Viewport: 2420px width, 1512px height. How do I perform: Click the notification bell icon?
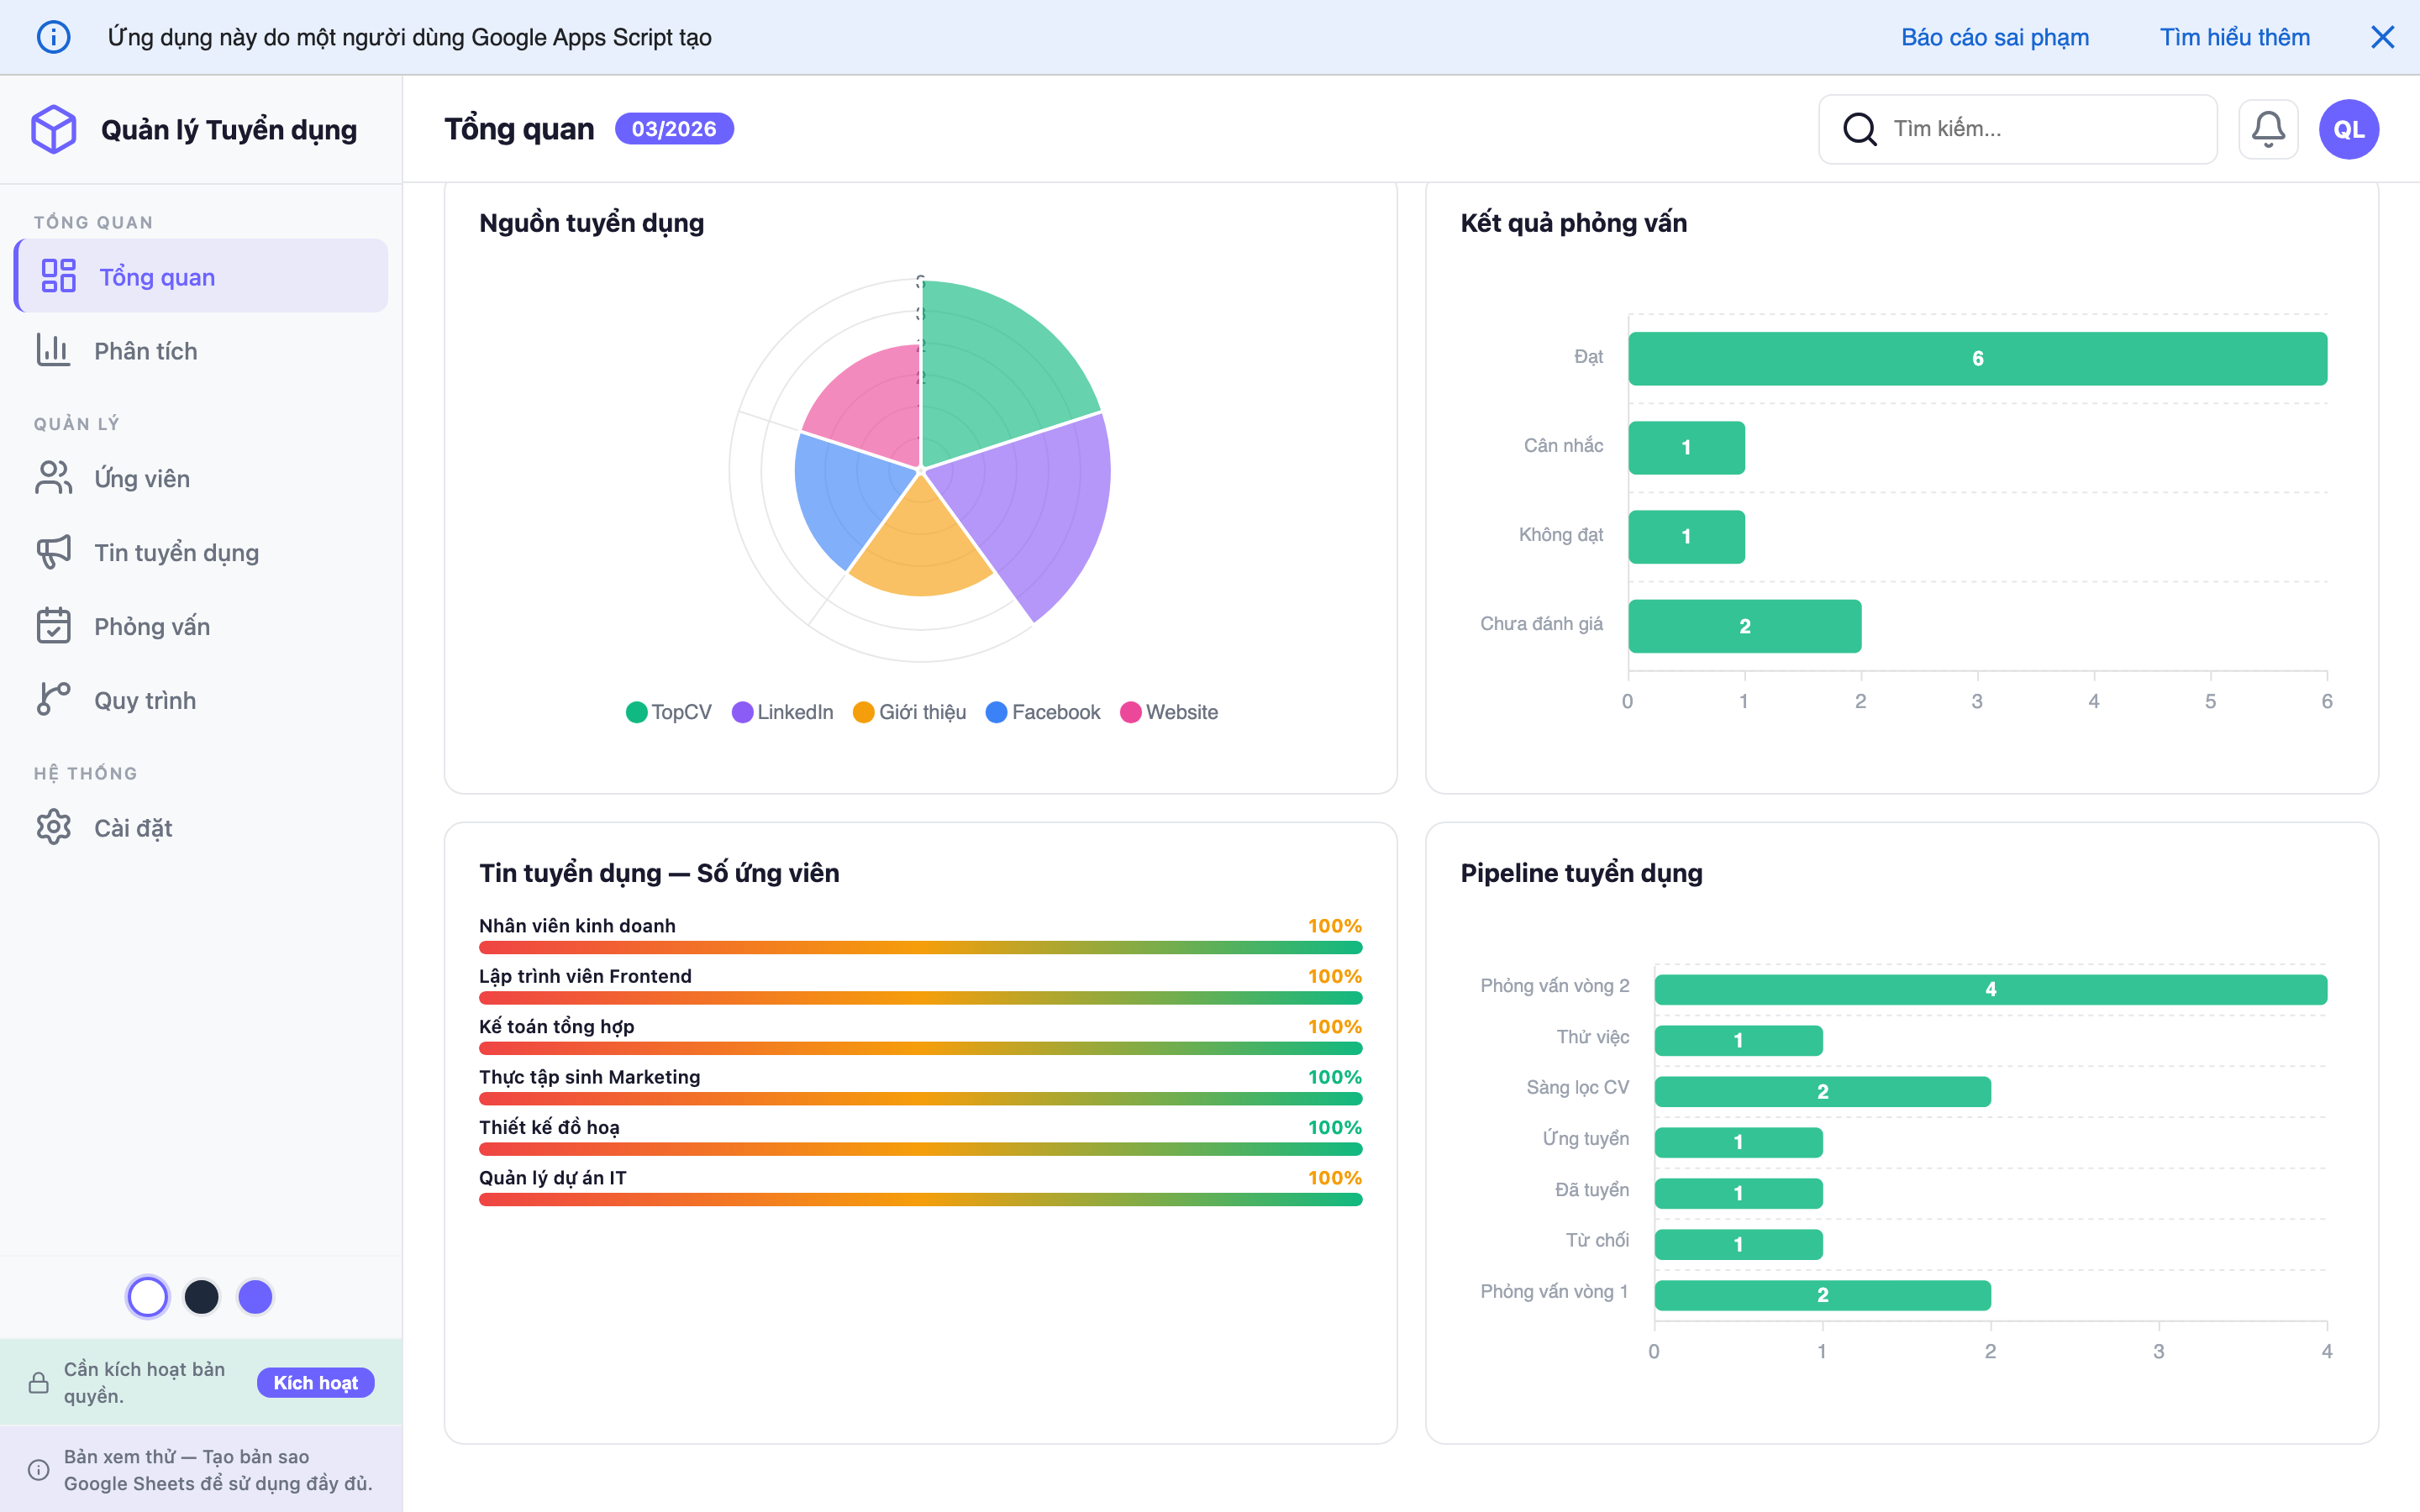(x=2267, y=129)
